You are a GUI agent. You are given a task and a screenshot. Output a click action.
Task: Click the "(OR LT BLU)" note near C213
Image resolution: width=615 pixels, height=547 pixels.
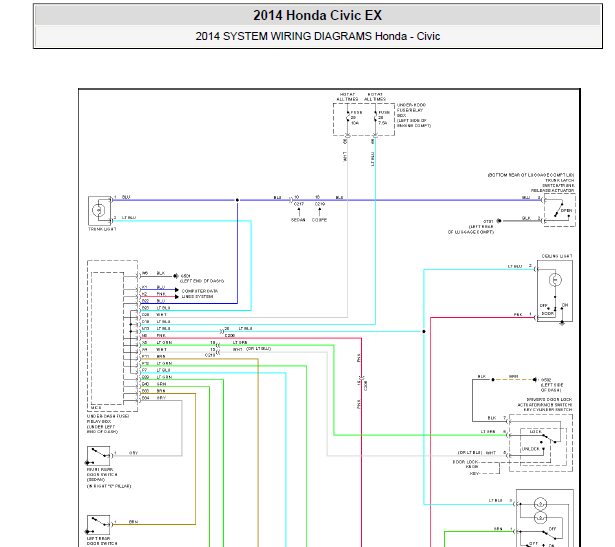(258, 349)
